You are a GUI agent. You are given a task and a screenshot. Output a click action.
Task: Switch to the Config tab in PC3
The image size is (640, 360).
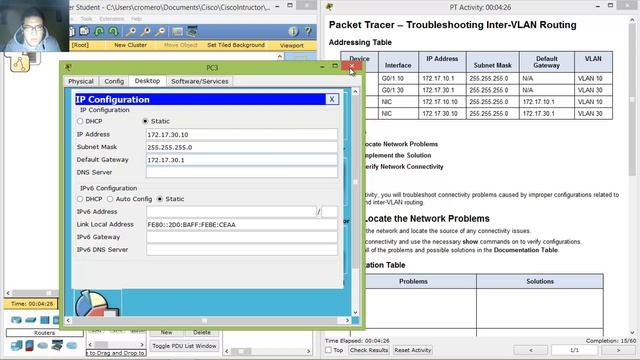pyautogui.click(x=114, y=81)
